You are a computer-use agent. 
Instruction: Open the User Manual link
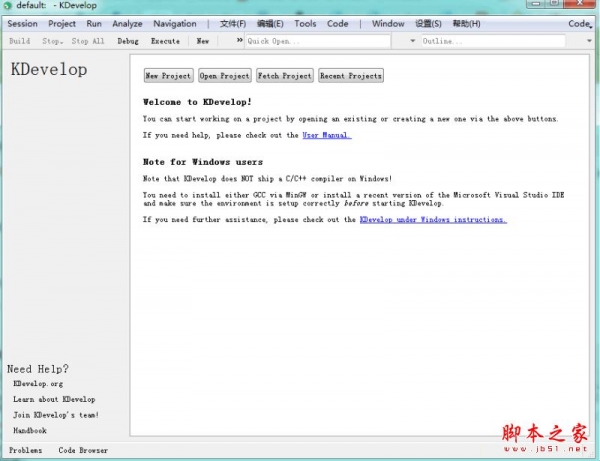(327, 135)
